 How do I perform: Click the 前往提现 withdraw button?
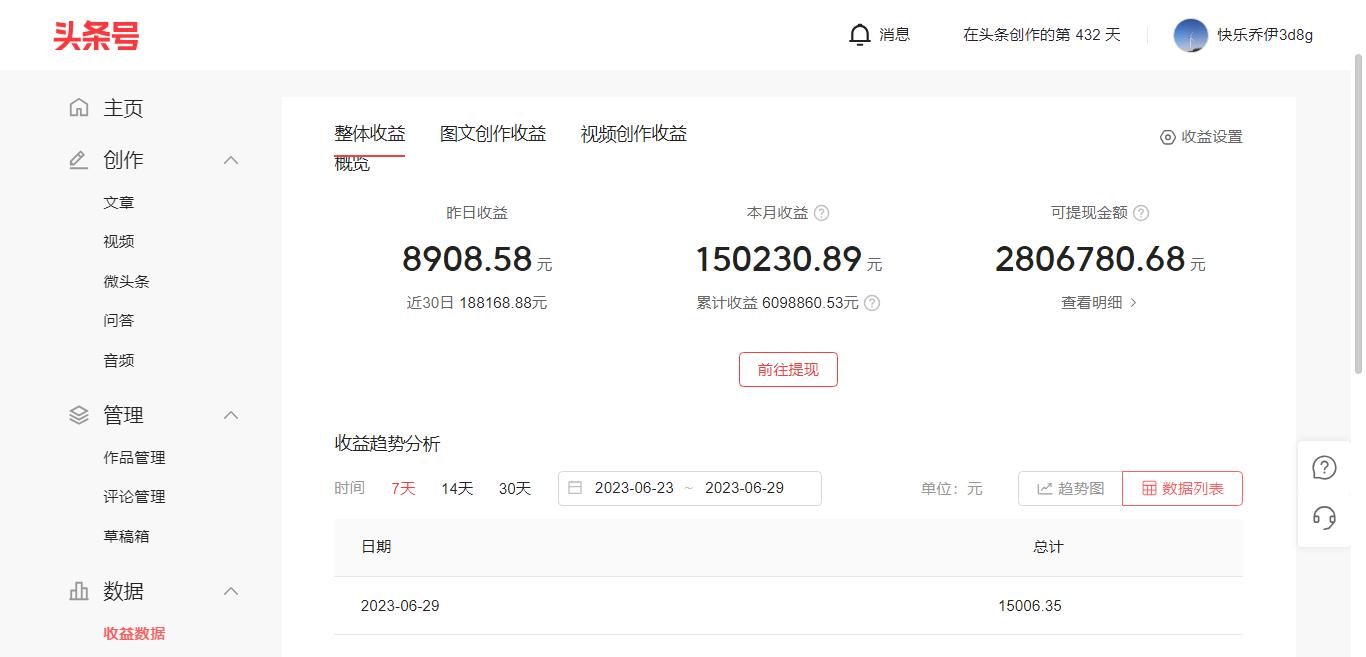(788, 369)
